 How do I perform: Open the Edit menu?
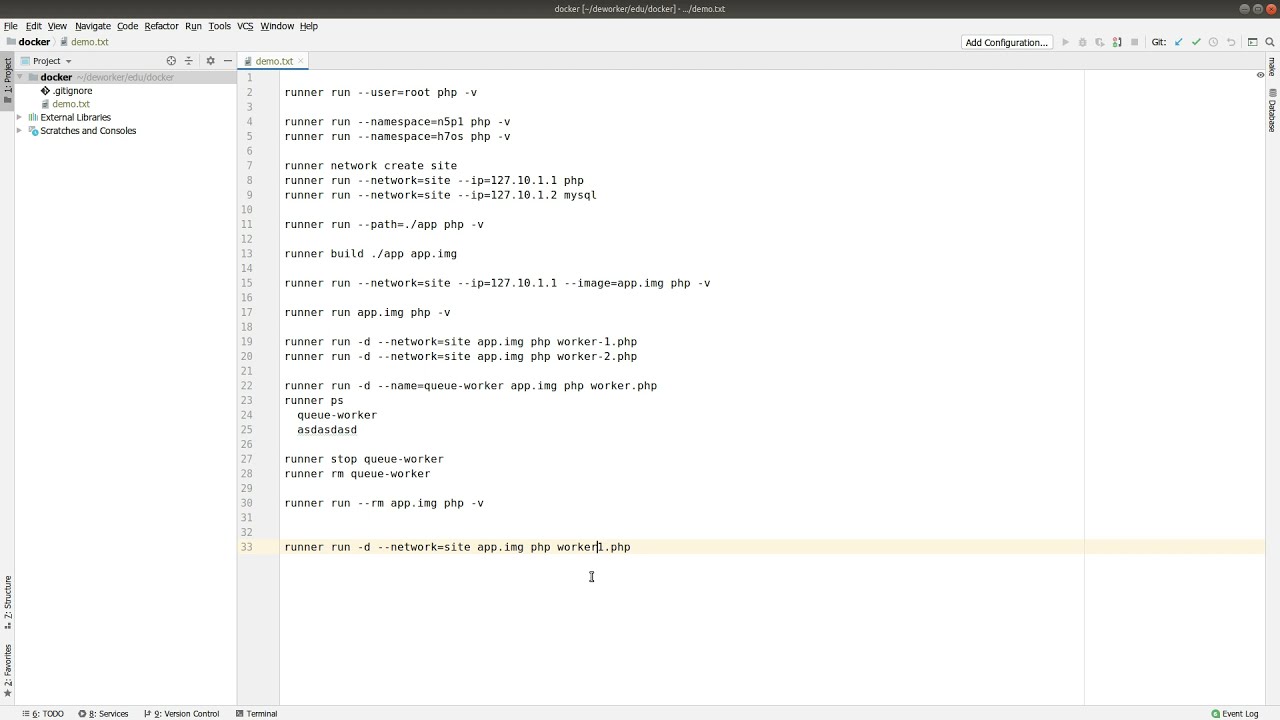(34, 26)
